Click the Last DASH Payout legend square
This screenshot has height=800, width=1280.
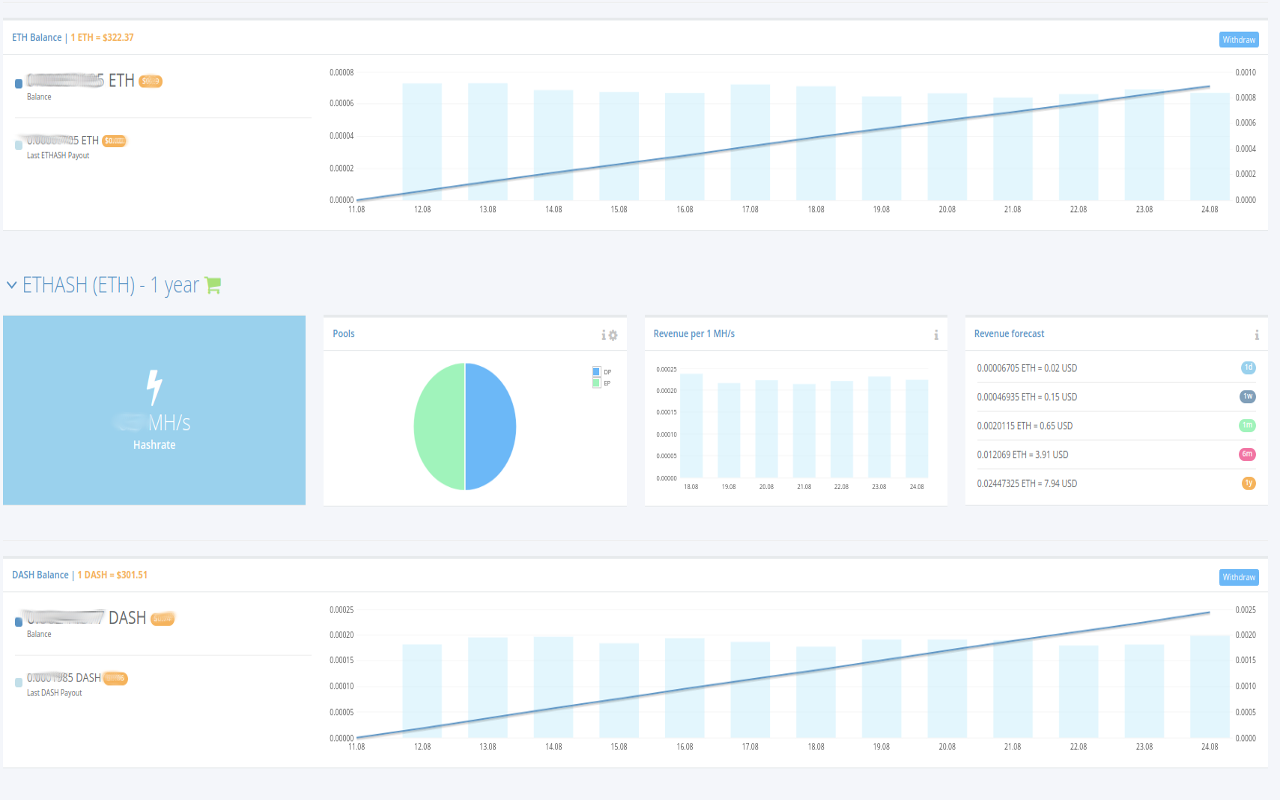point(18,682)
